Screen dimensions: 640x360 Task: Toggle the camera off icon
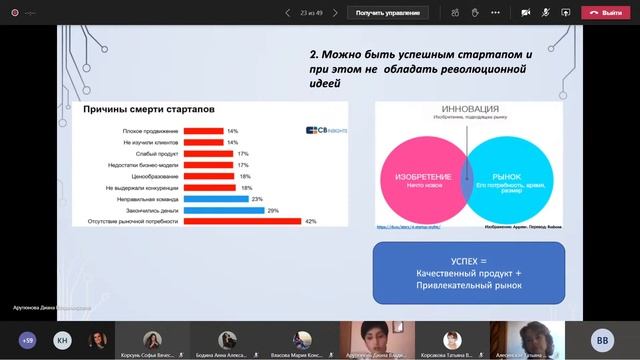tap(526, 13)
